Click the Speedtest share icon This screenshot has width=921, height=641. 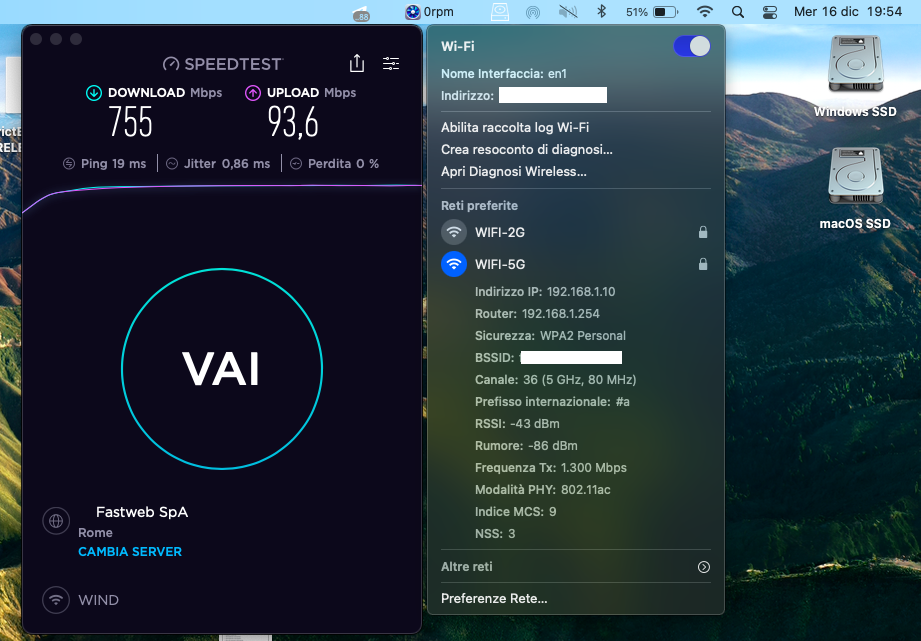(357, 63)
